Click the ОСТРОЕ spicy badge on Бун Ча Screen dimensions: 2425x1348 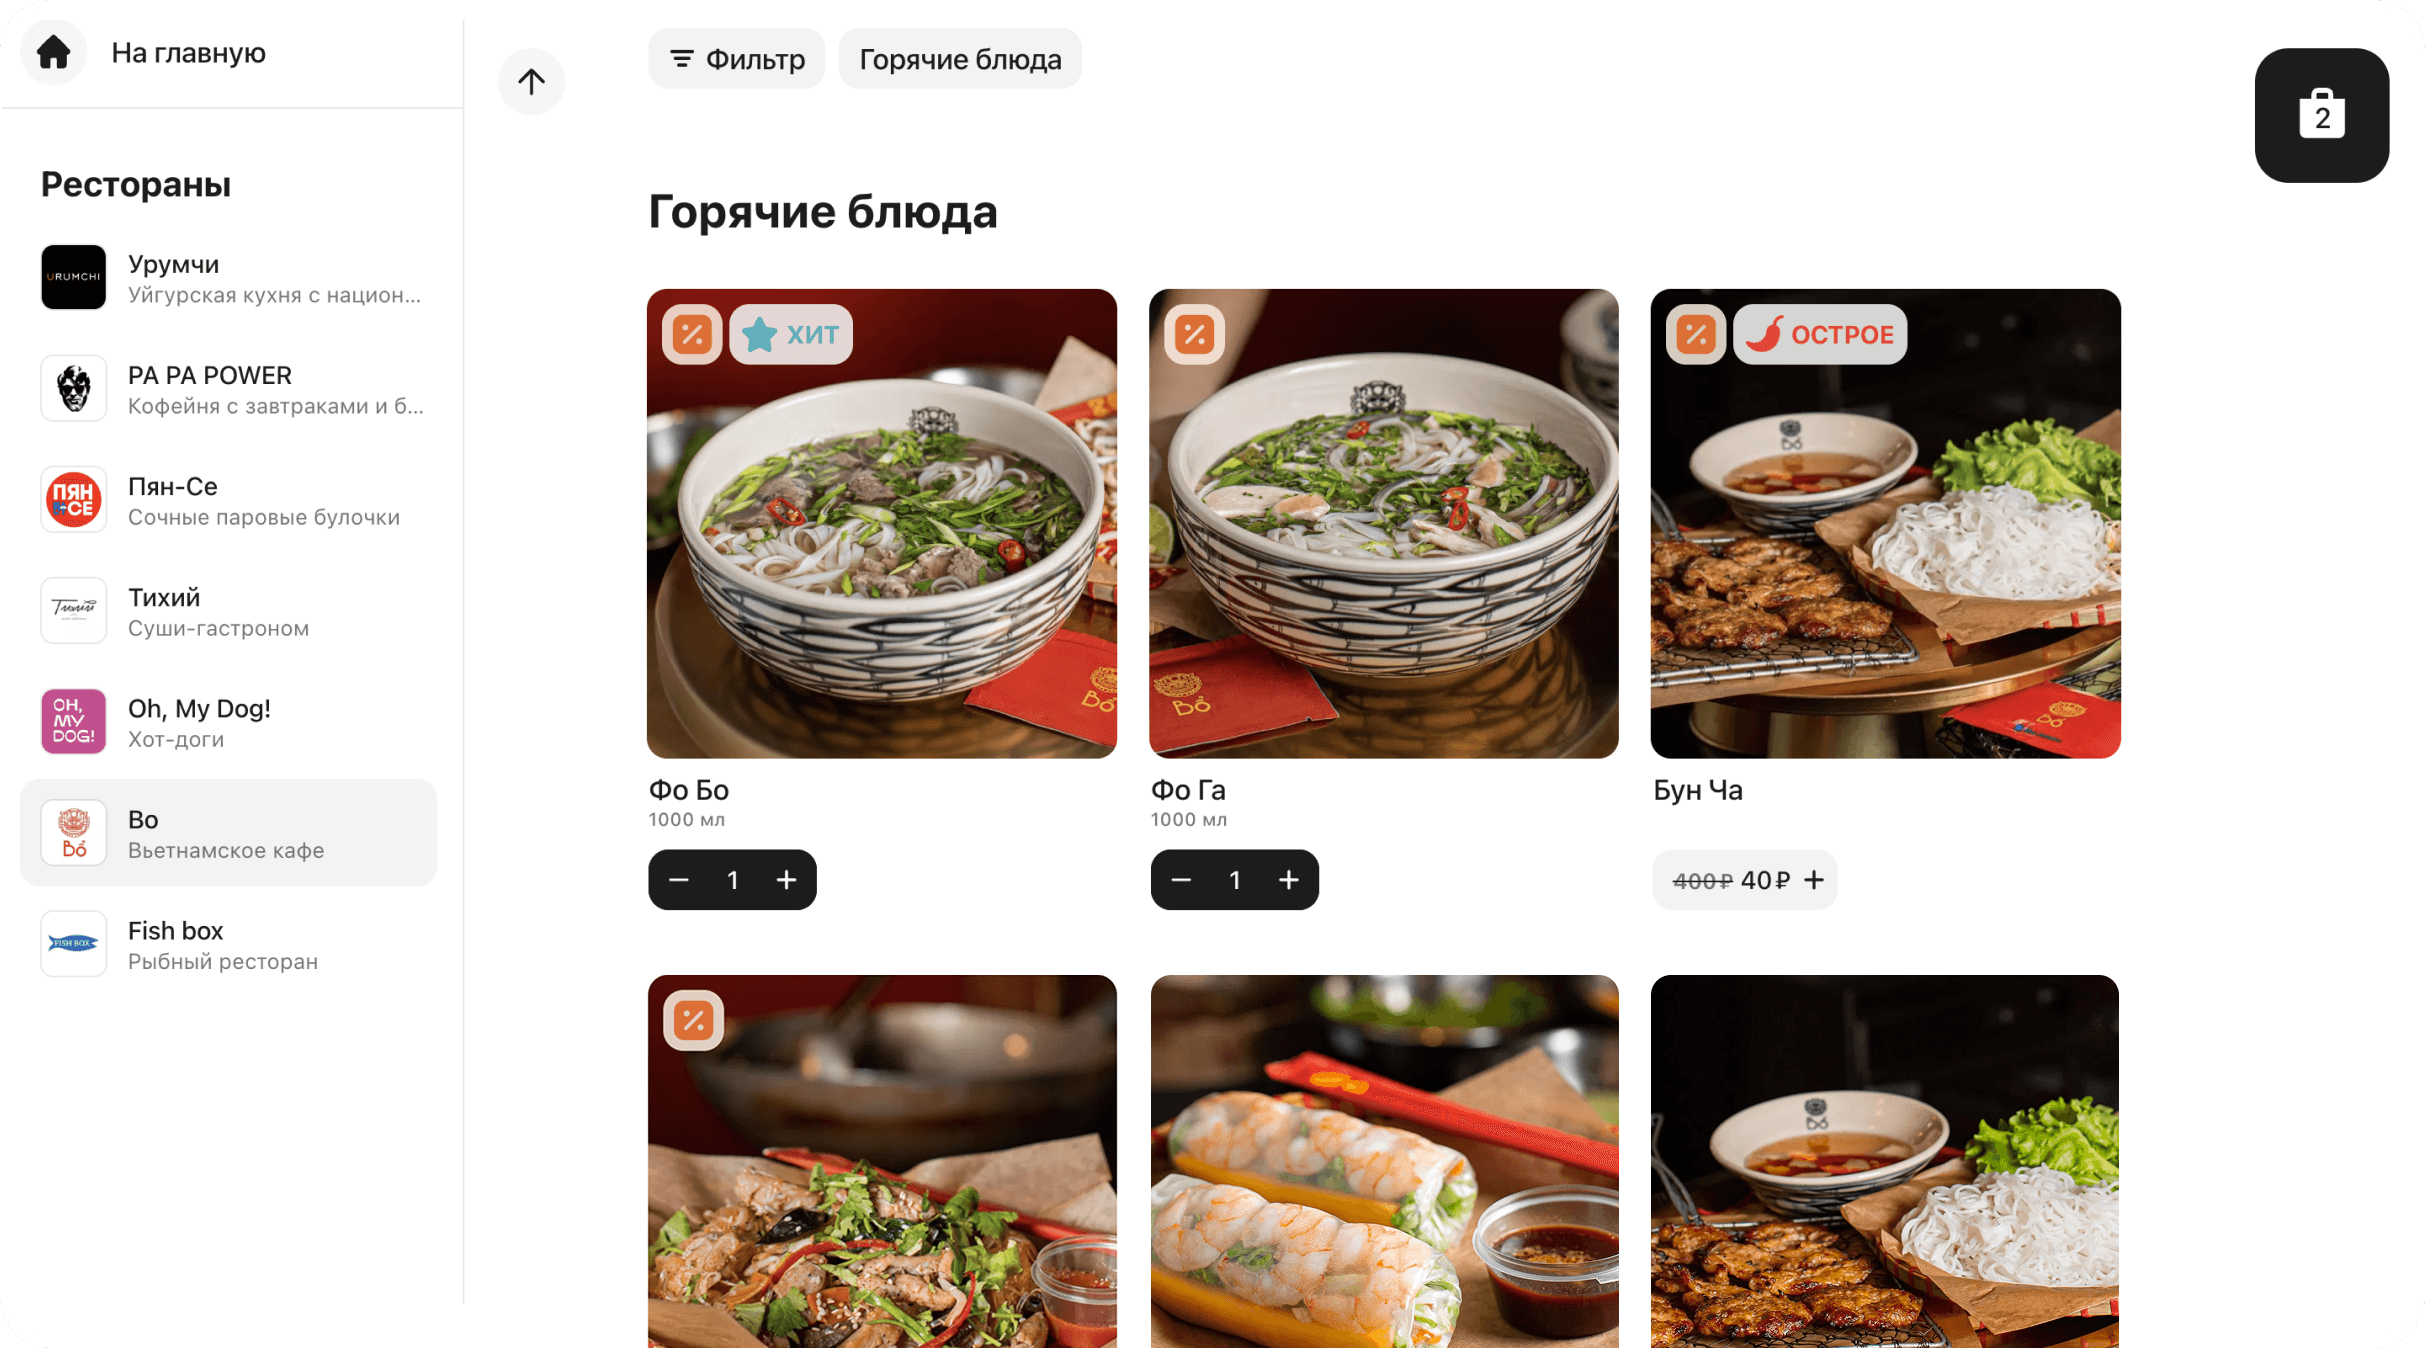(x=1820, y=334)
